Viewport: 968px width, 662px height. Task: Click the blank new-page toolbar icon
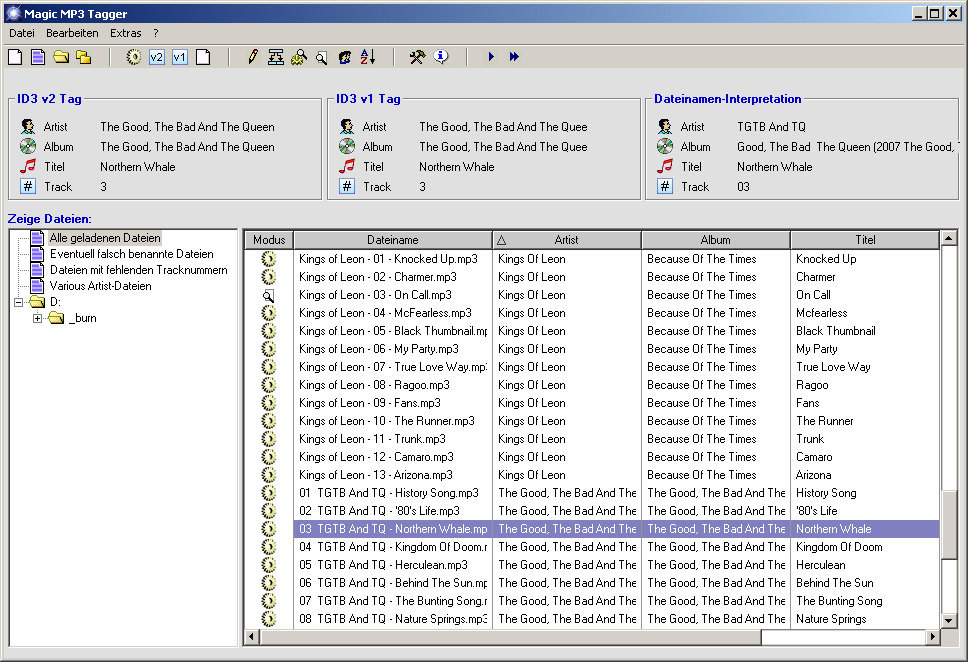[15, 57]
